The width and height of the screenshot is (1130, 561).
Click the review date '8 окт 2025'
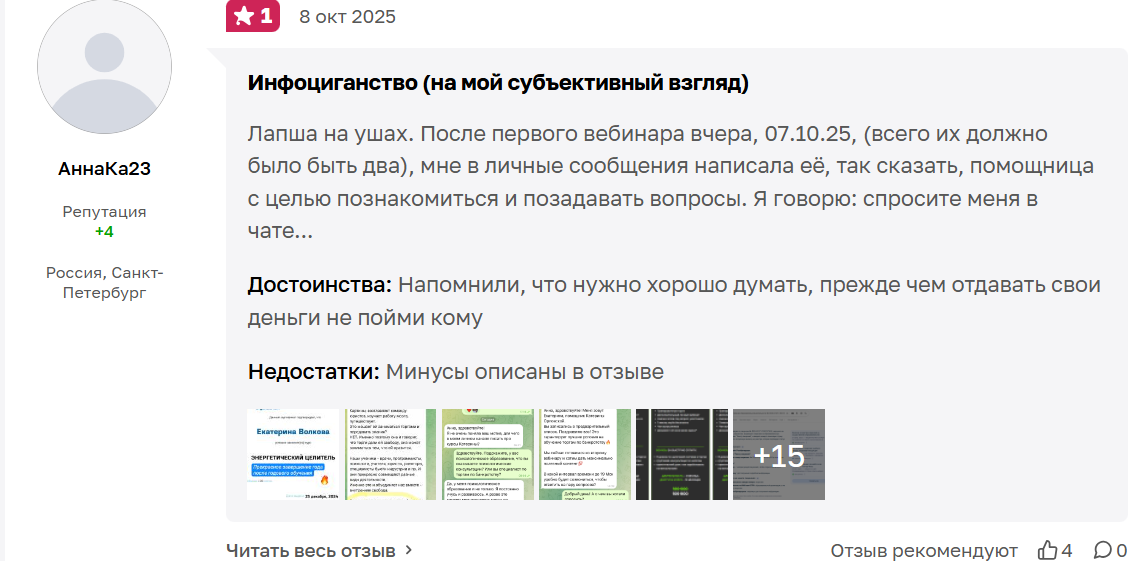point(347,17)
